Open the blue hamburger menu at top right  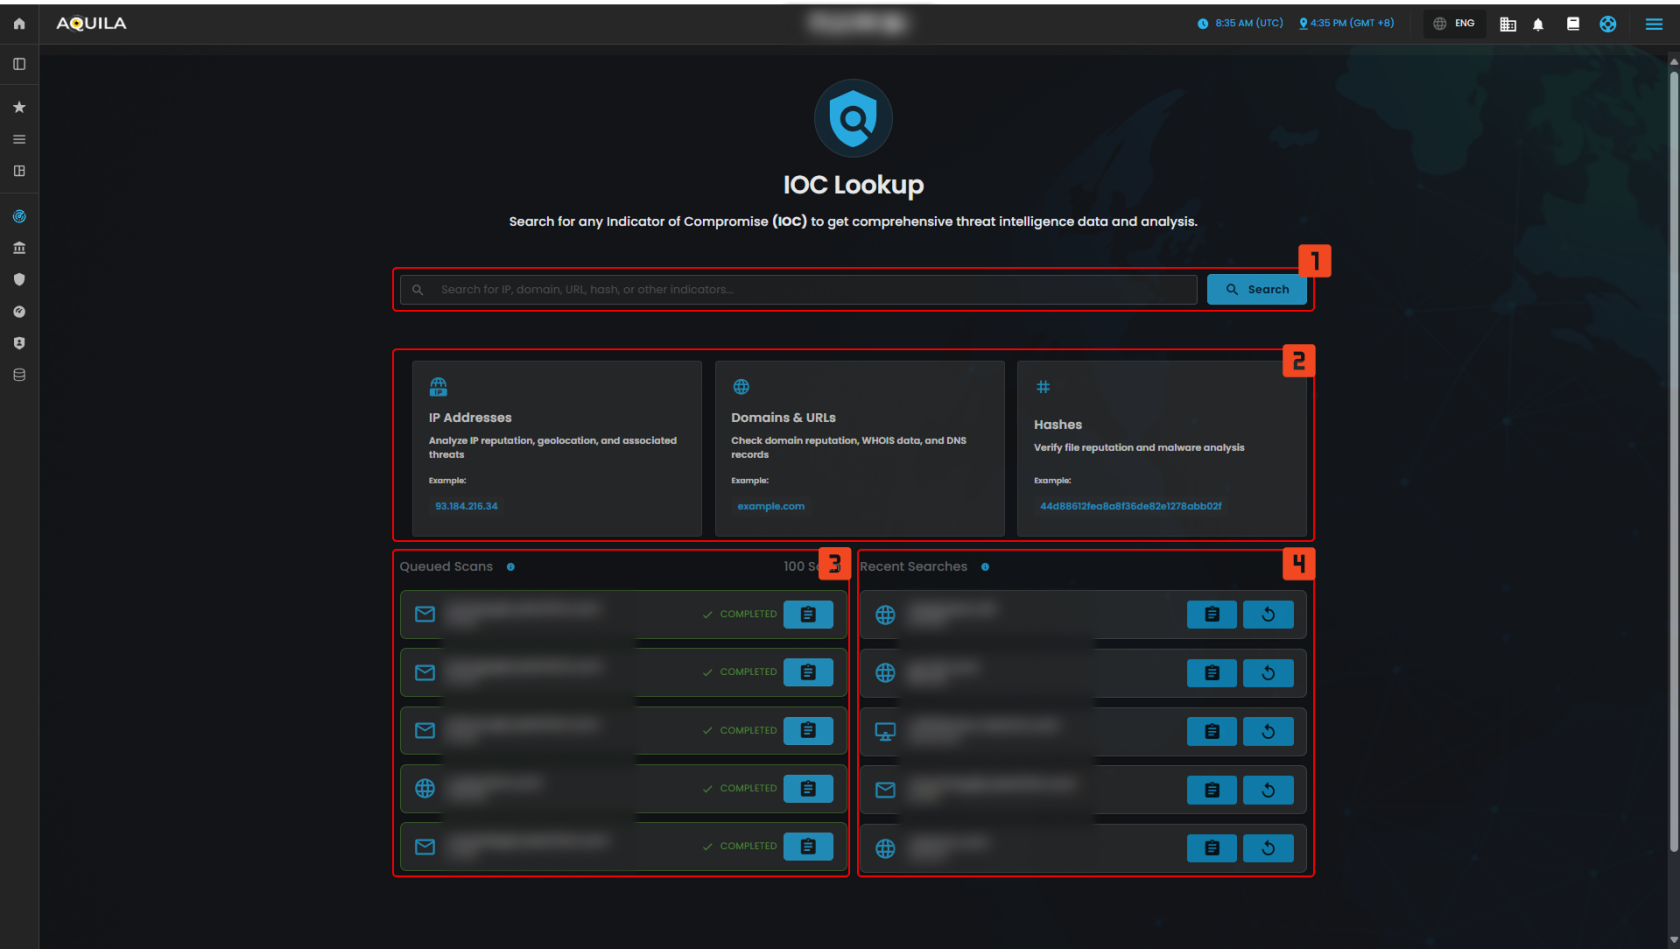point(1654,24)
